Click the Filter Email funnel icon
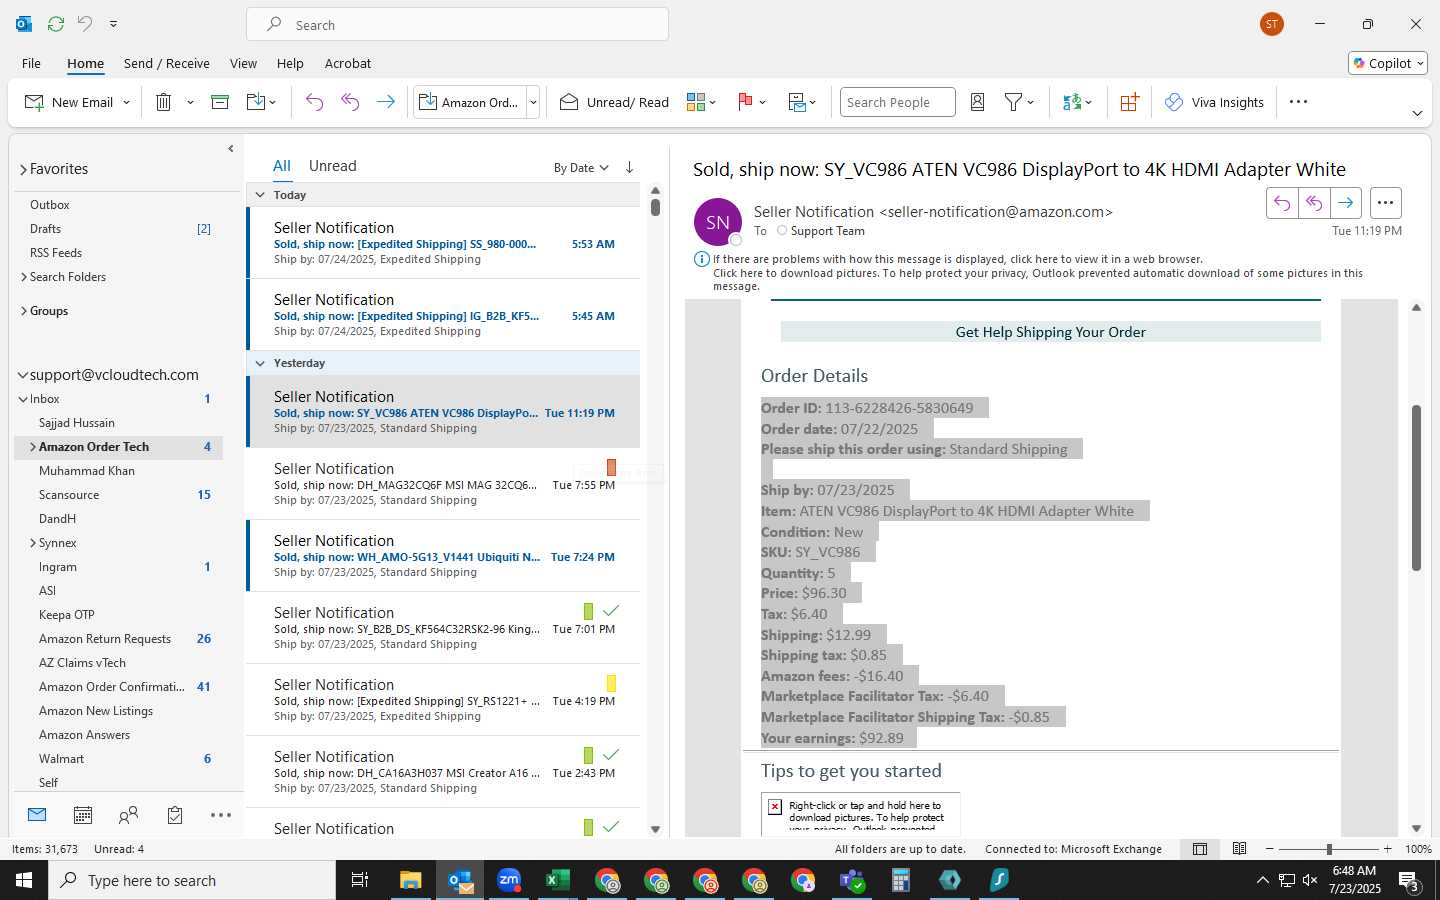Viewport: 1440px width, 900px height. 1013,102
